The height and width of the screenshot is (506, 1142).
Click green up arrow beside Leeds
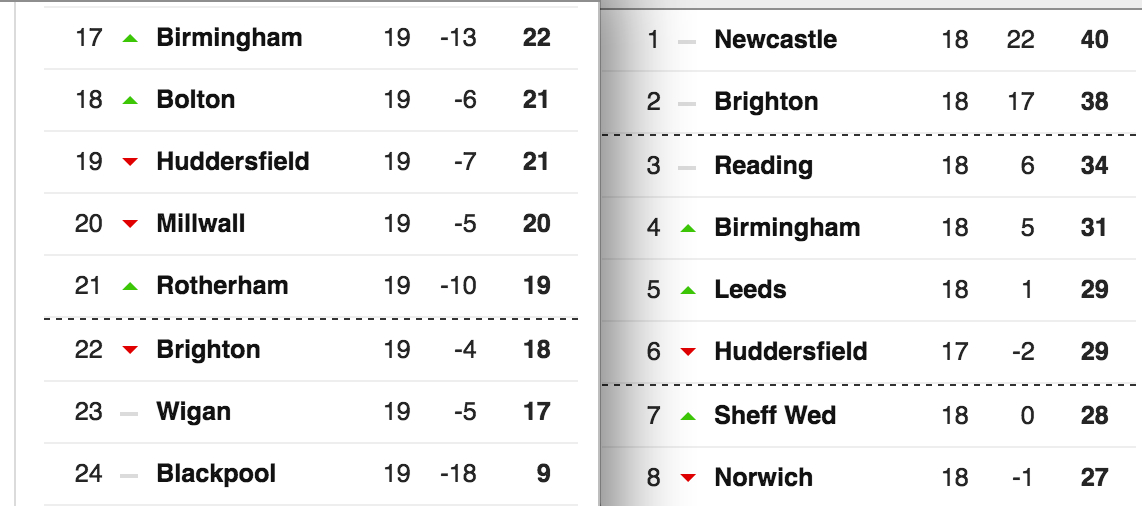coord(688,290)
